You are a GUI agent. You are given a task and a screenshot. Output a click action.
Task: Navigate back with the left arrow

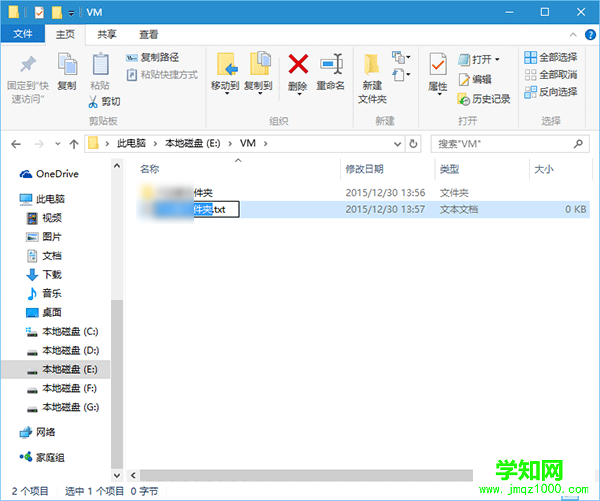click(16, 144)
